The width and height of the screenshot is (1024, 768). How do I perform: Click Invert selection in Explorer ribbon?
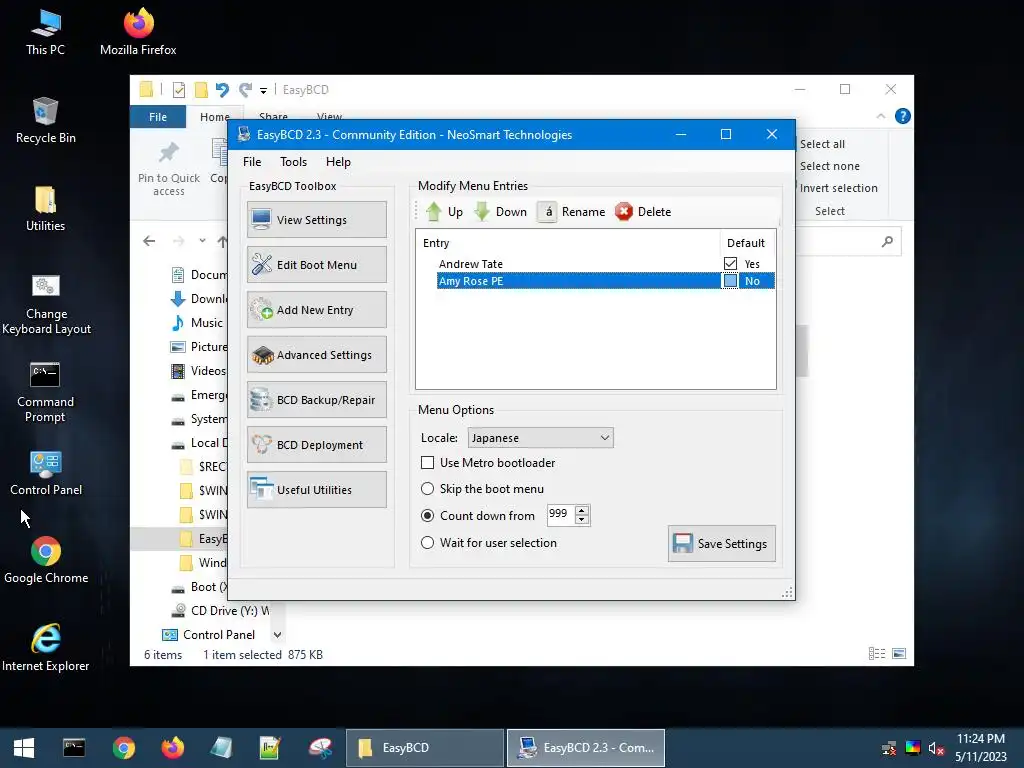tap(838, 188)
